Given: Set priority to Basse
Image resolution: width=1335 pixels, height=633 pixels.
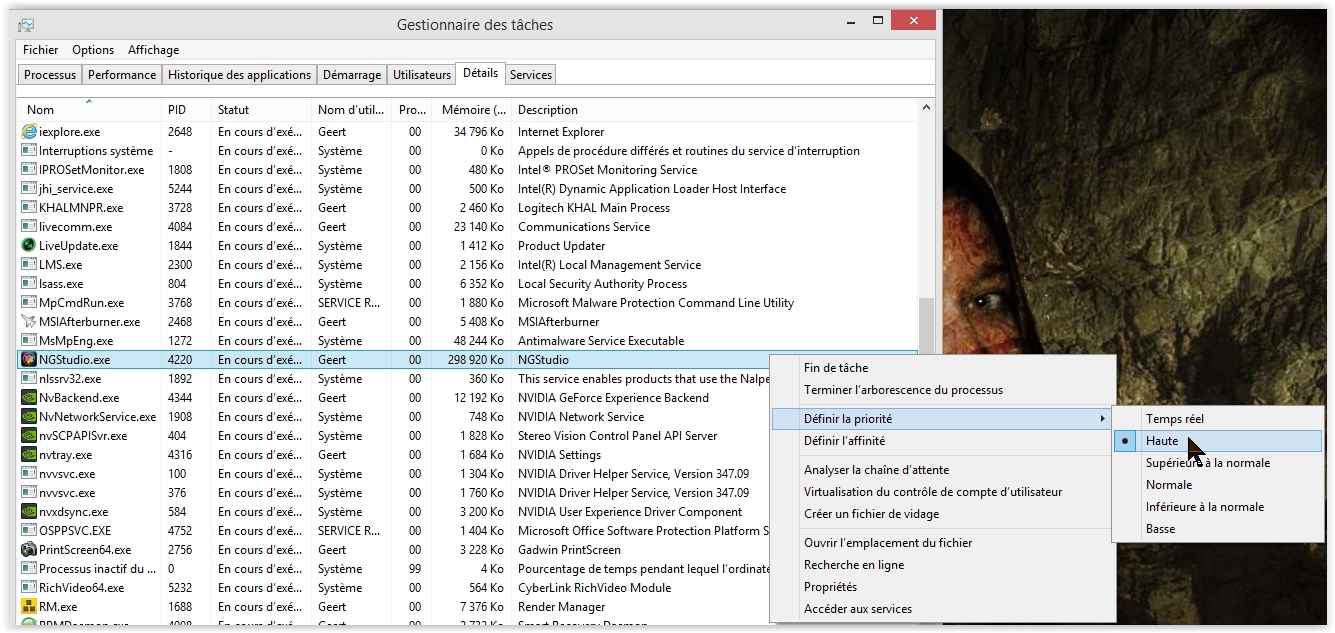Looking at the screenshot, I should coord(1218,529).
